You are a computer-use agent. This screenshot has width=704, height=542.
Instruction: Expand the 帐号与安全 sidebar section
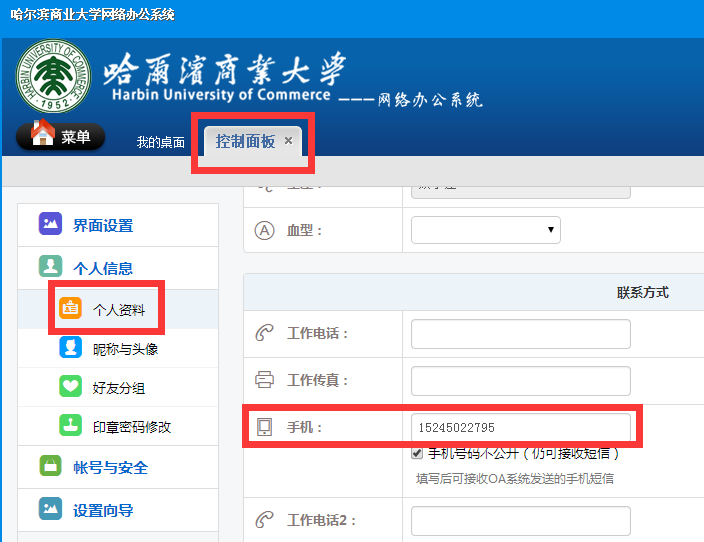pos(110,467)
